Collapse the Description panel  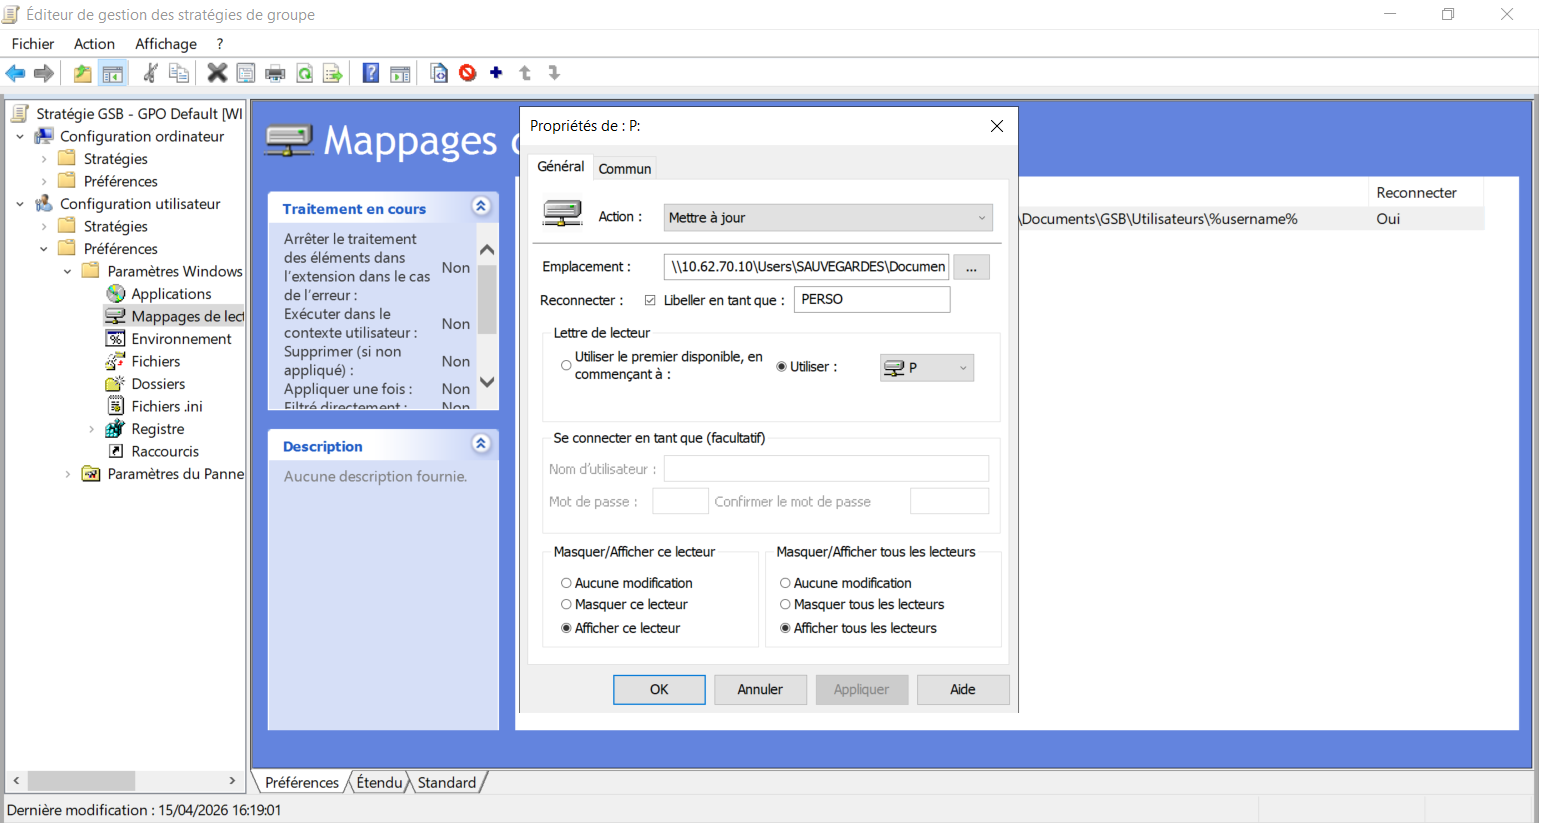click(481, 443)
